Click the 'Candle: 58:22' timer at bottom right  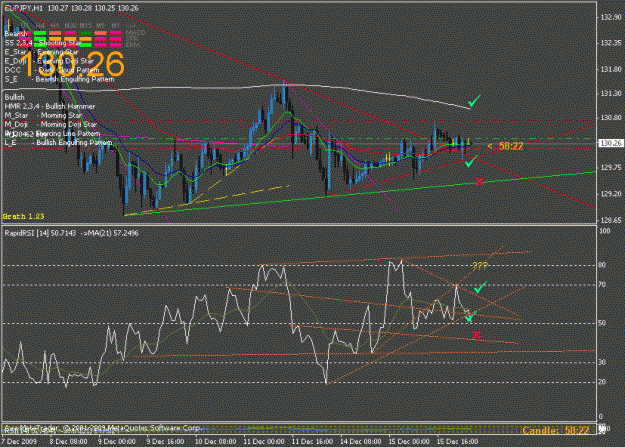coord(555,430)
